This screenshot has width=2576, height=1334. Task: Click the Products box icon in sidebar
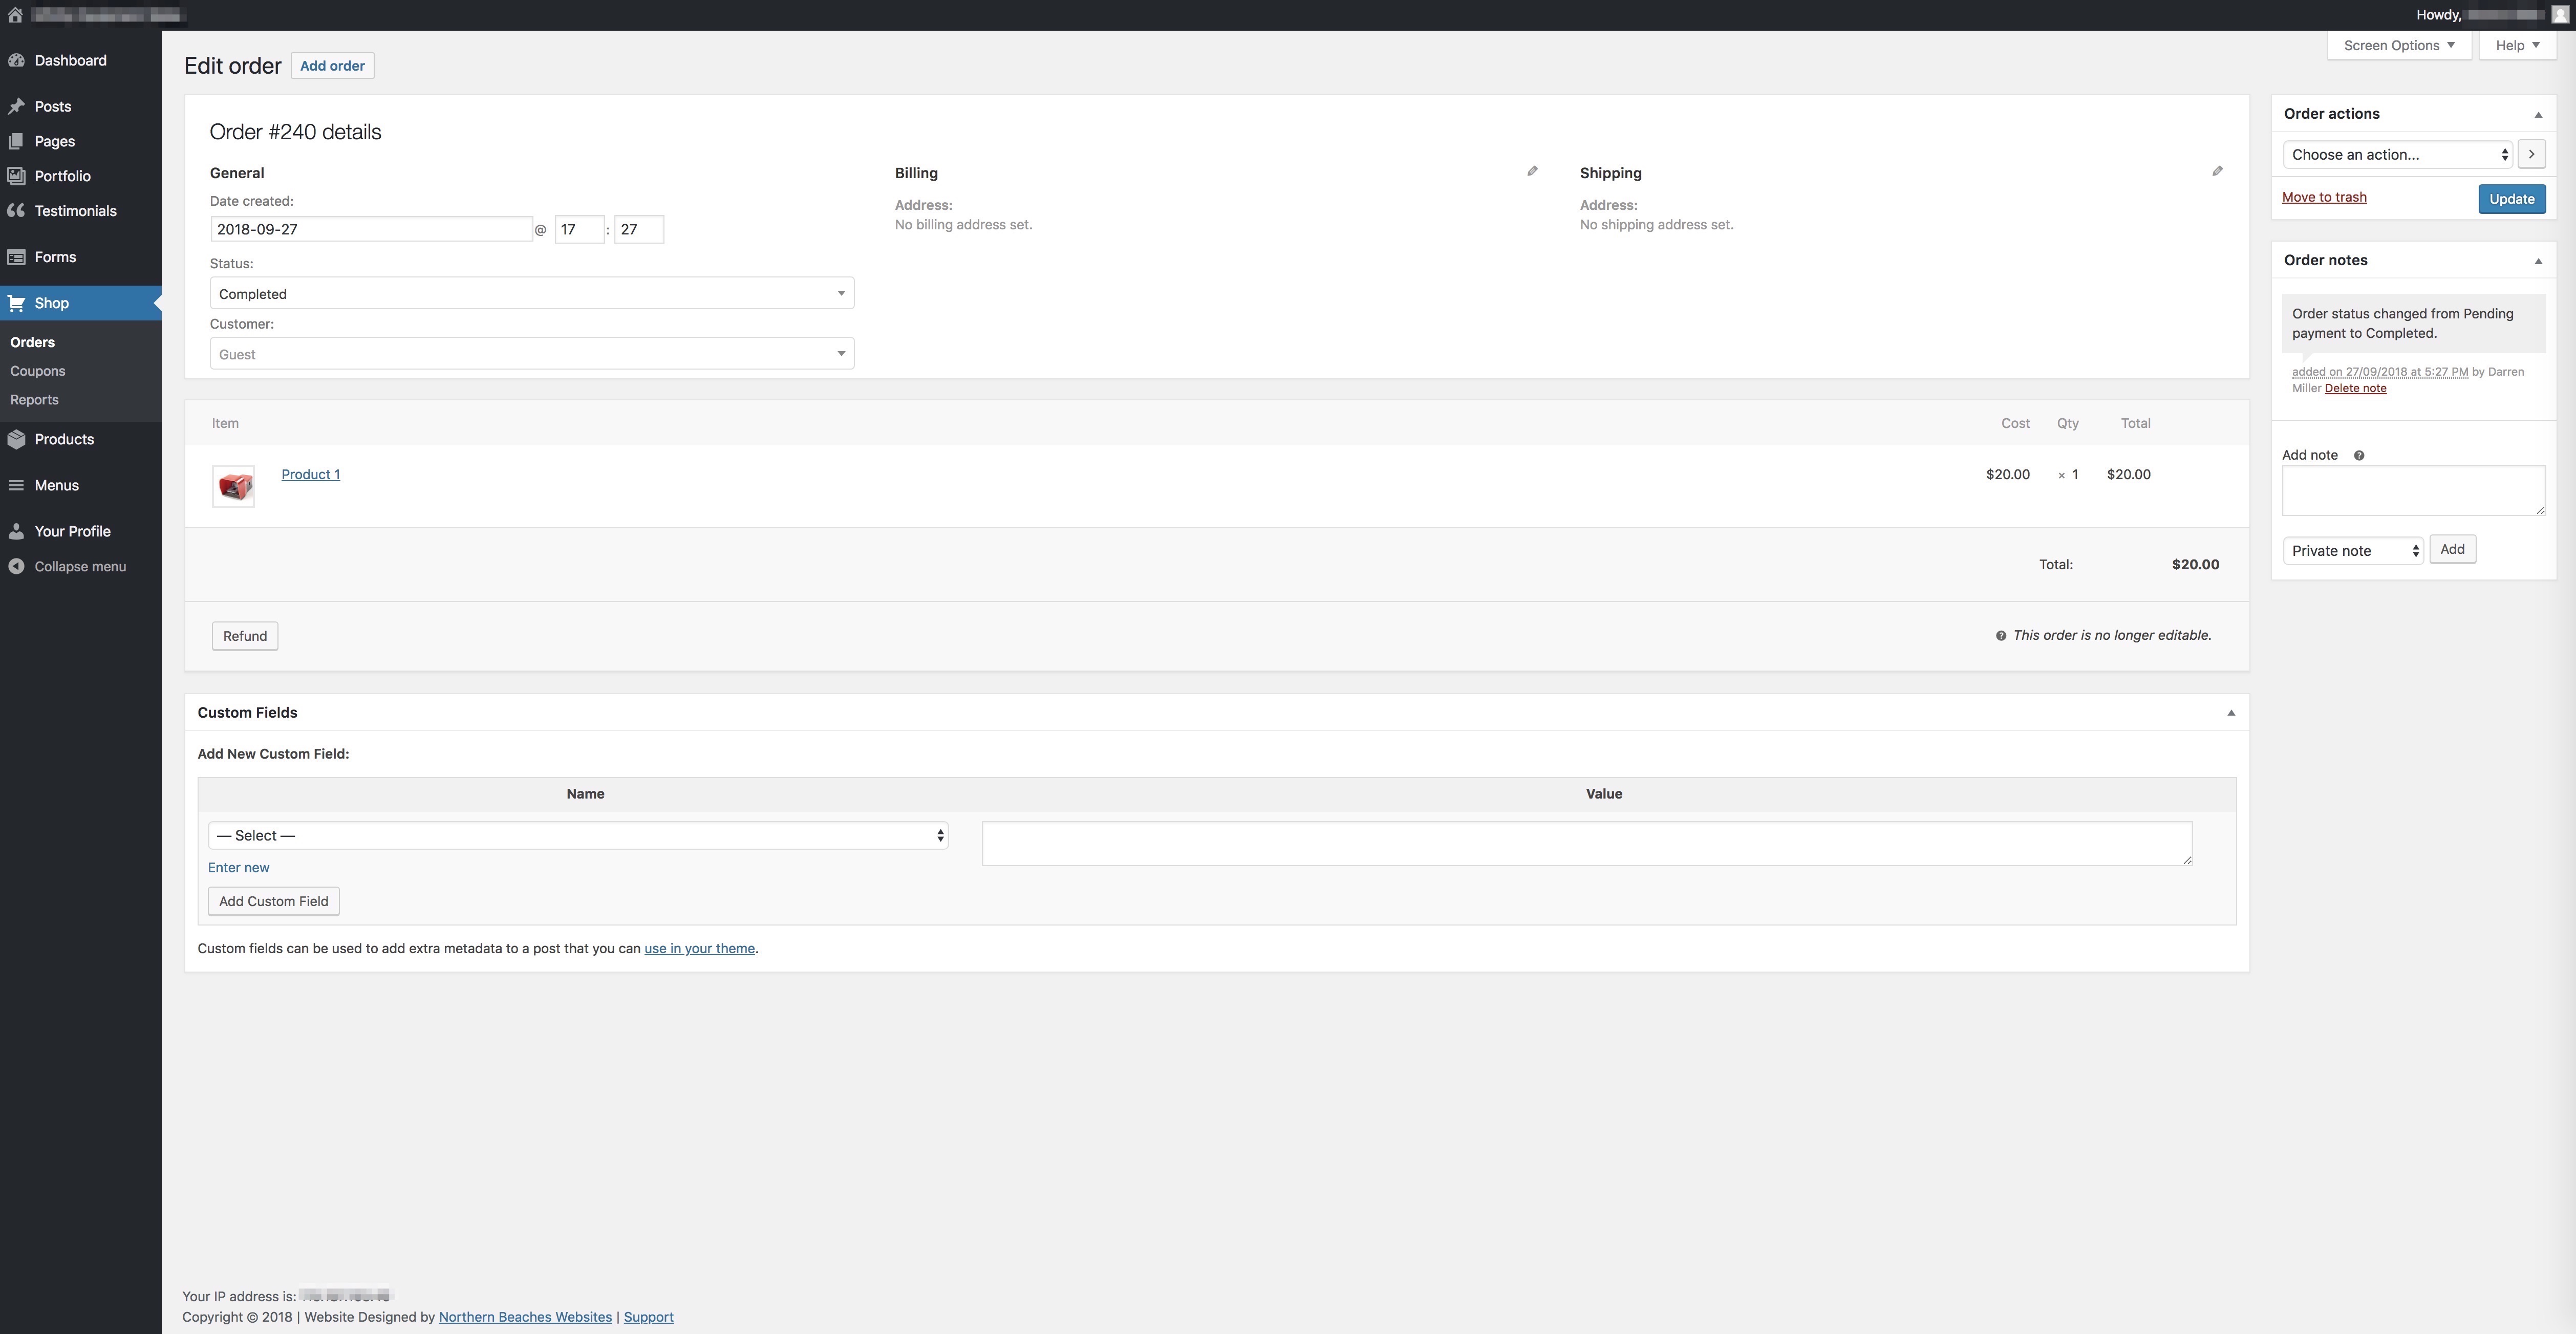click(16, 439)
